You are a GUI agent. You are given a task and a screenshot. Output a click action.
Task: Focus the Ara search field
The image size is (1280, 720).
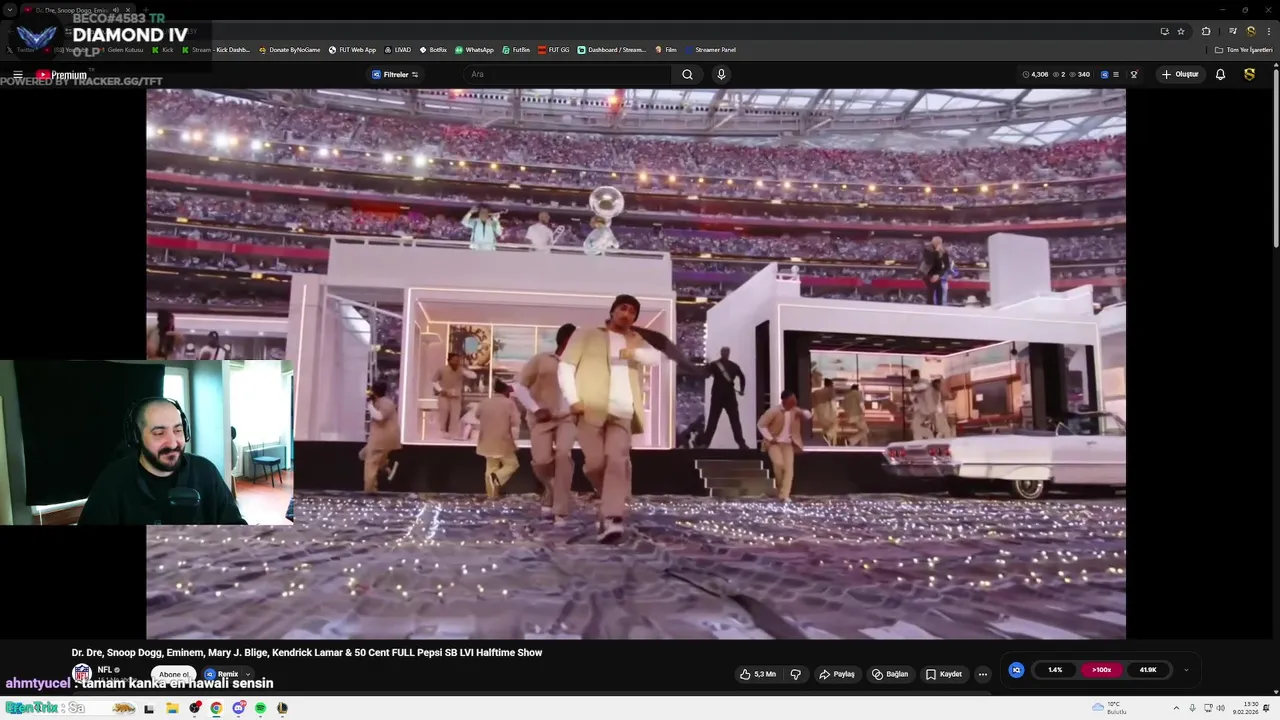tap(568, 75)
